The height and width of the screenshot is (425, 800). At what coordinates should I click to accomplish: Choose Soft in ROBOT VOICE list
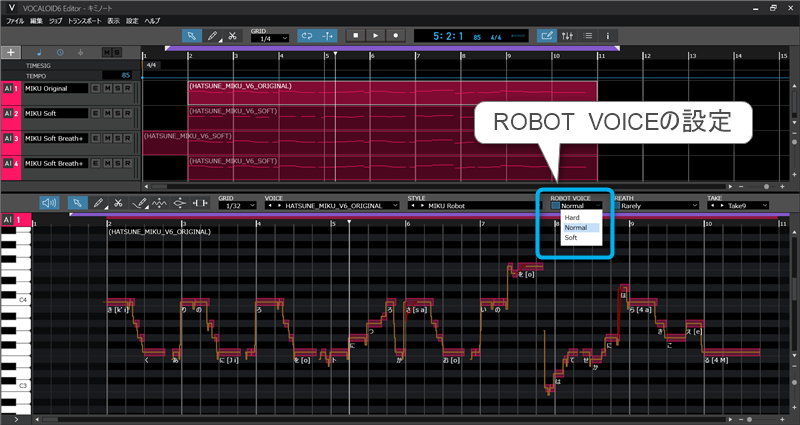(x=571, y=238)
